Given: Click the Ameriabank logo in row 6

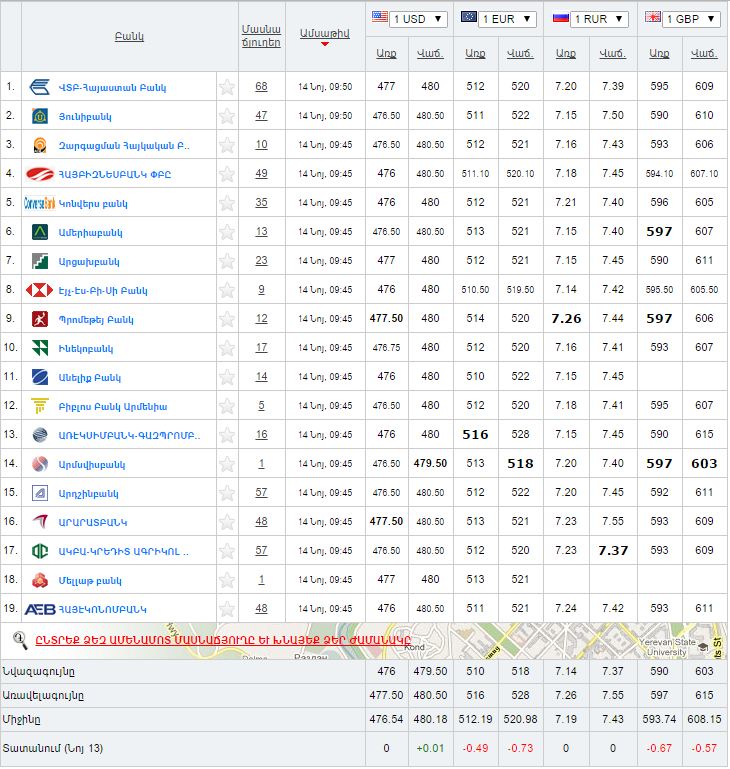Looking at the screenshot, I should 40,232.
